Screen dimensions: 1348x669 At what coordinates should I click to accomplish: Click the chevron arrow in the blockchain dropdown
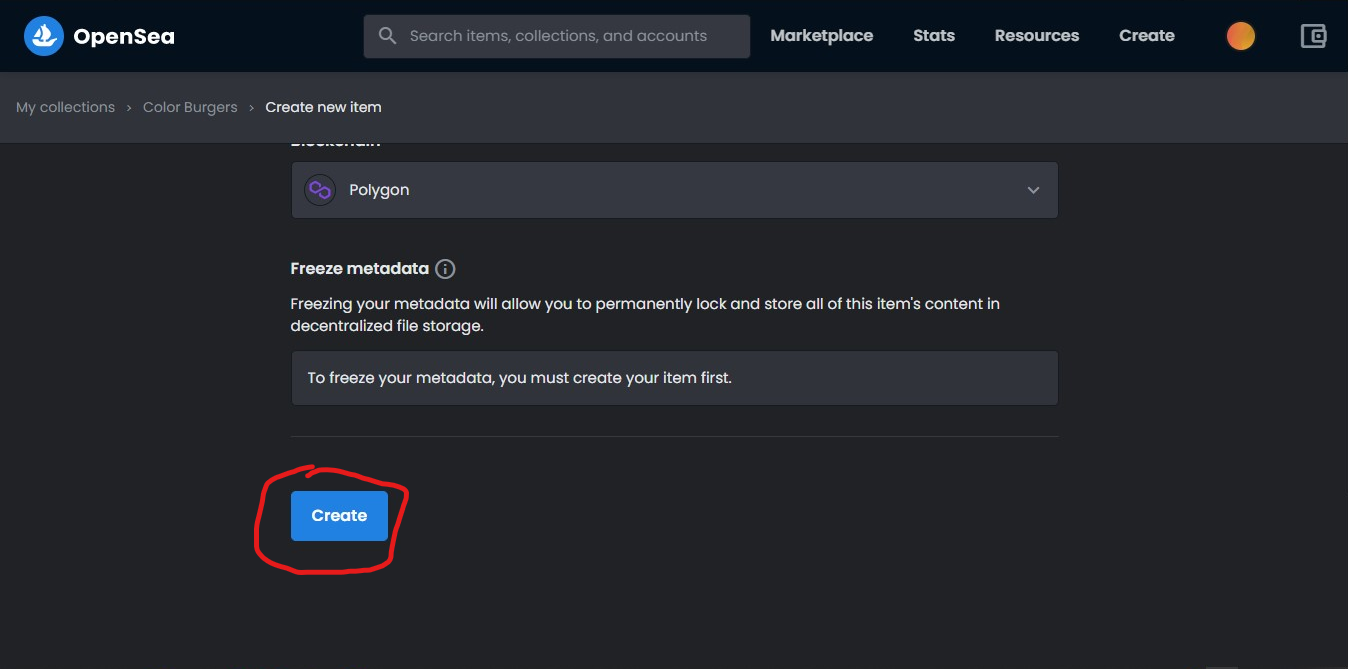pos(1033,190)
